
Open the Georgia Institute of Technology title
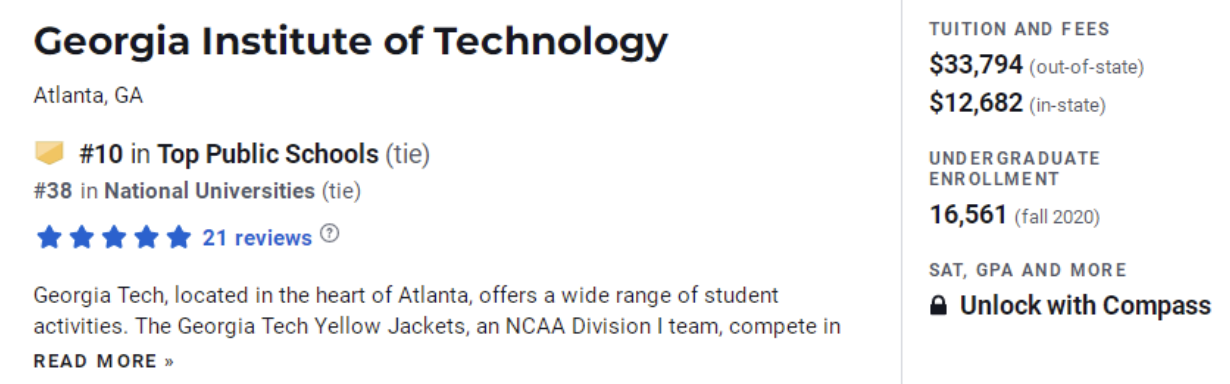(x=351, y=41)
